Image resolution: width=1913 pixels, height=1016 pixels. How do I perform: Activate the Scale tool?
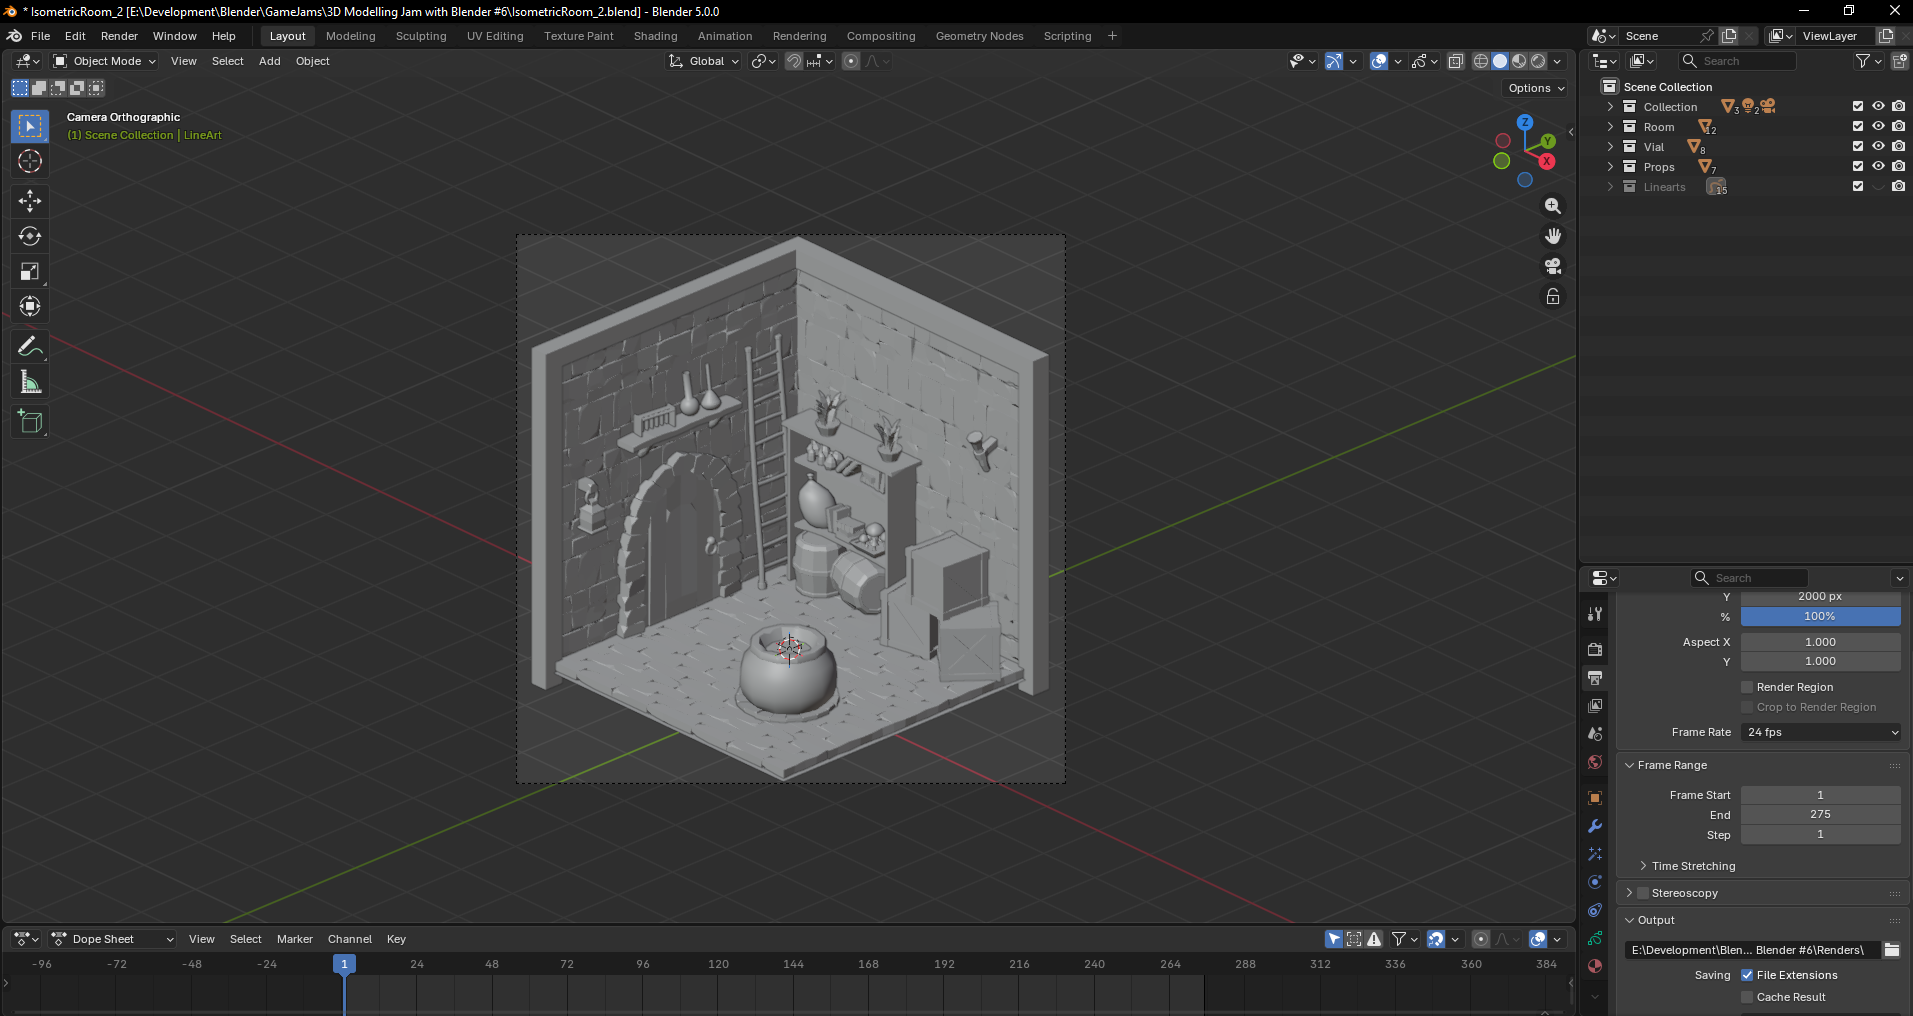pyautogui.click(x=30, y=271)
